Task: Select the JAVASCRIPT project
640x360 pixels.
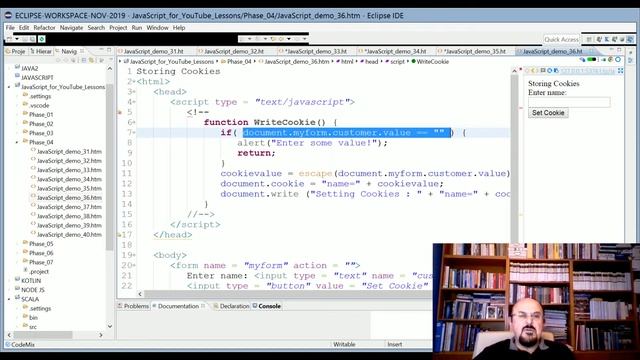Action: pyautogui.click(x=37, y=78)
